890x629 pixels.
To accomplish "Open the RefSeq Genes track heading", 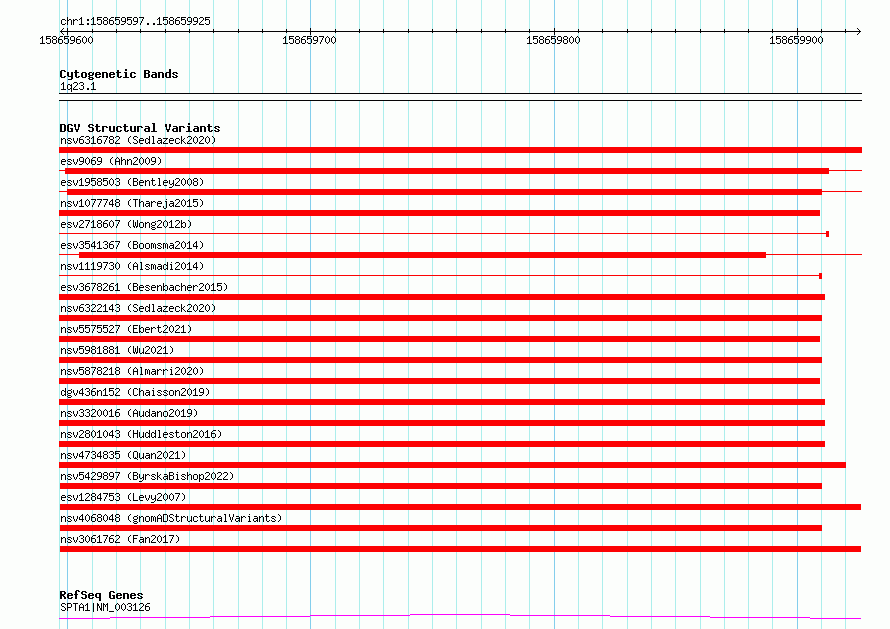I will [x=101, y=595].
